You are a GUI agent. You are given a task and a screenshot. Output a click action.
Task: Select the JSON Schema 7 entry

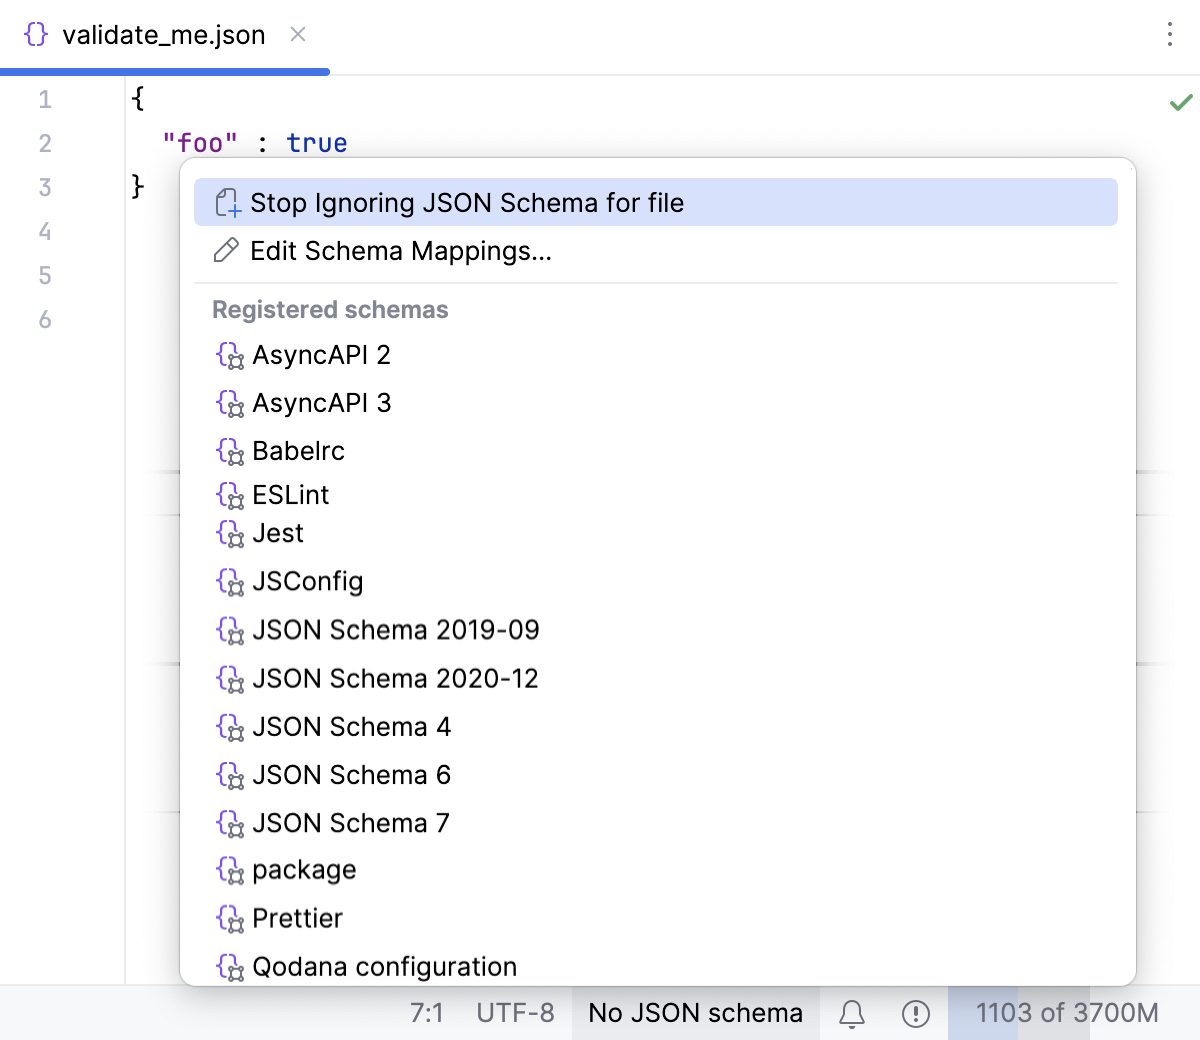(352, 823)
